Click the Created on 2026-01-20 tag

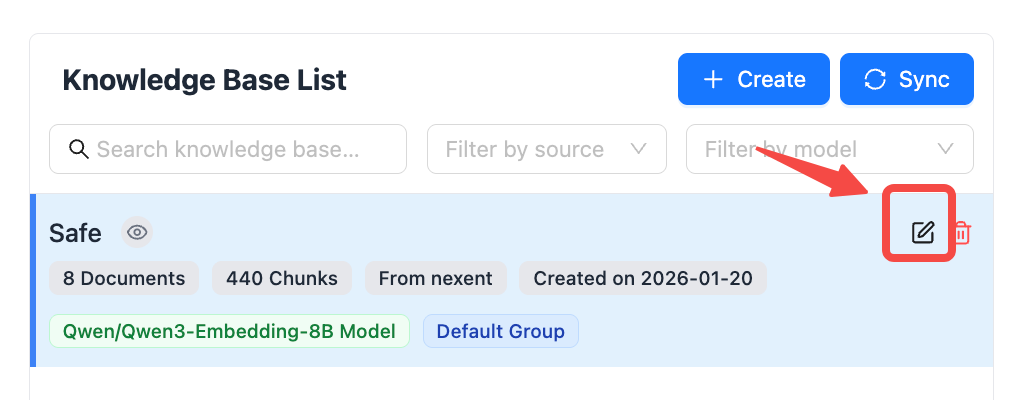(642, 278)
